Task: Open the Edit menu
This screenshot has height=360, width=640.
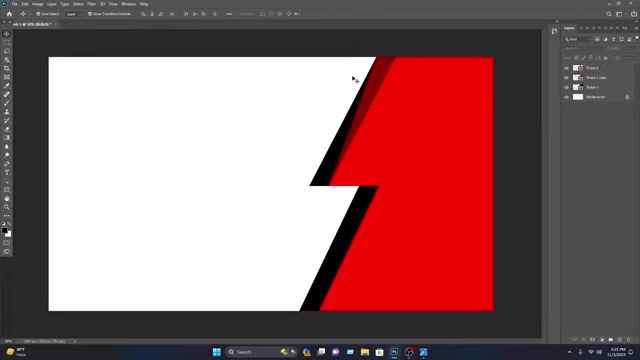Action: tap(25, 4)
